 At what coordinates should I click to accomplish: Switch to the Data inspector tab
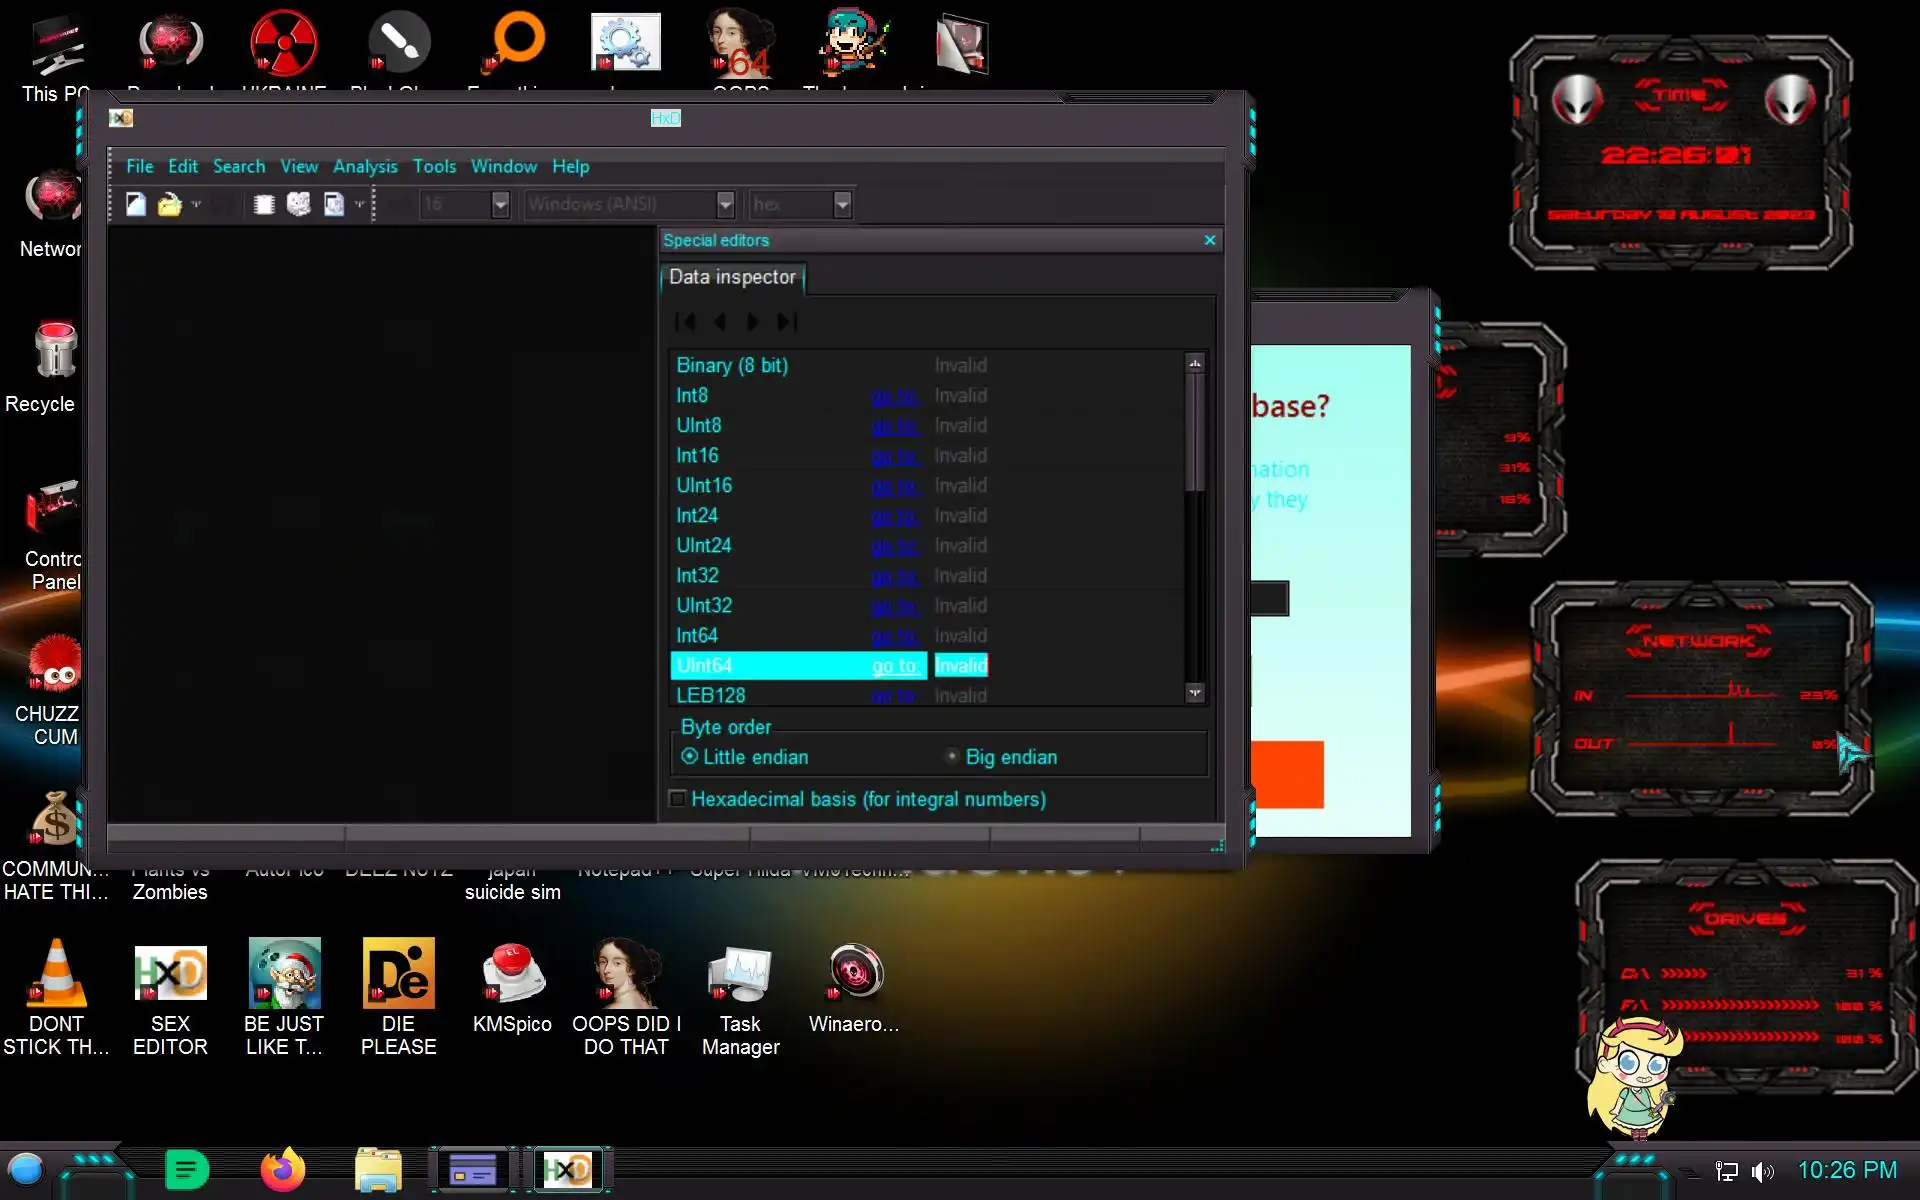coord(732,277)
